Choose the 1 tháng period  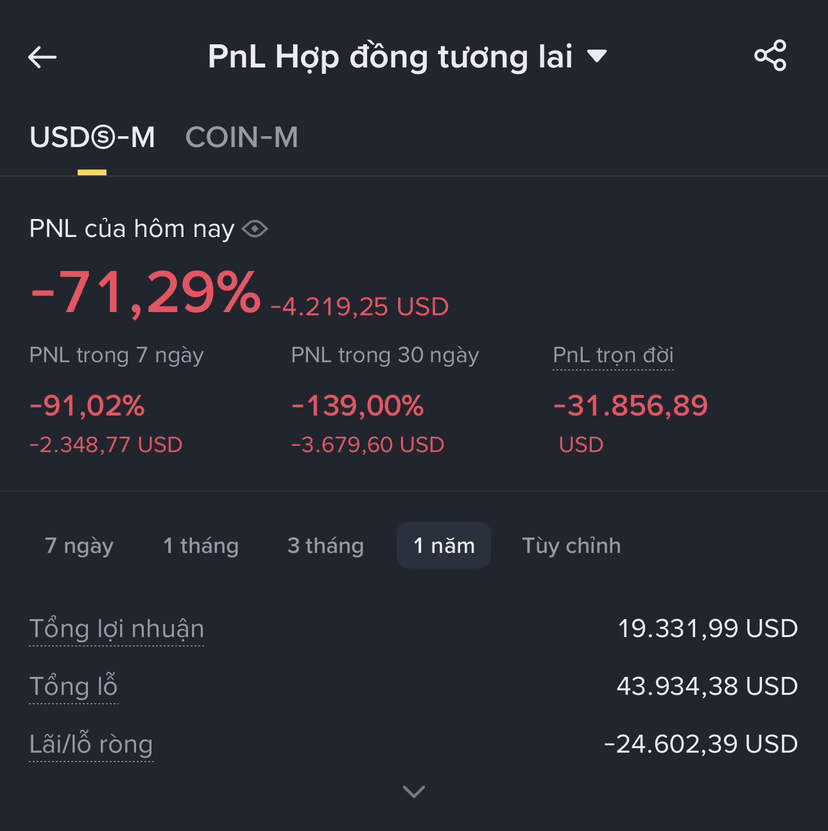coord(201,546)
